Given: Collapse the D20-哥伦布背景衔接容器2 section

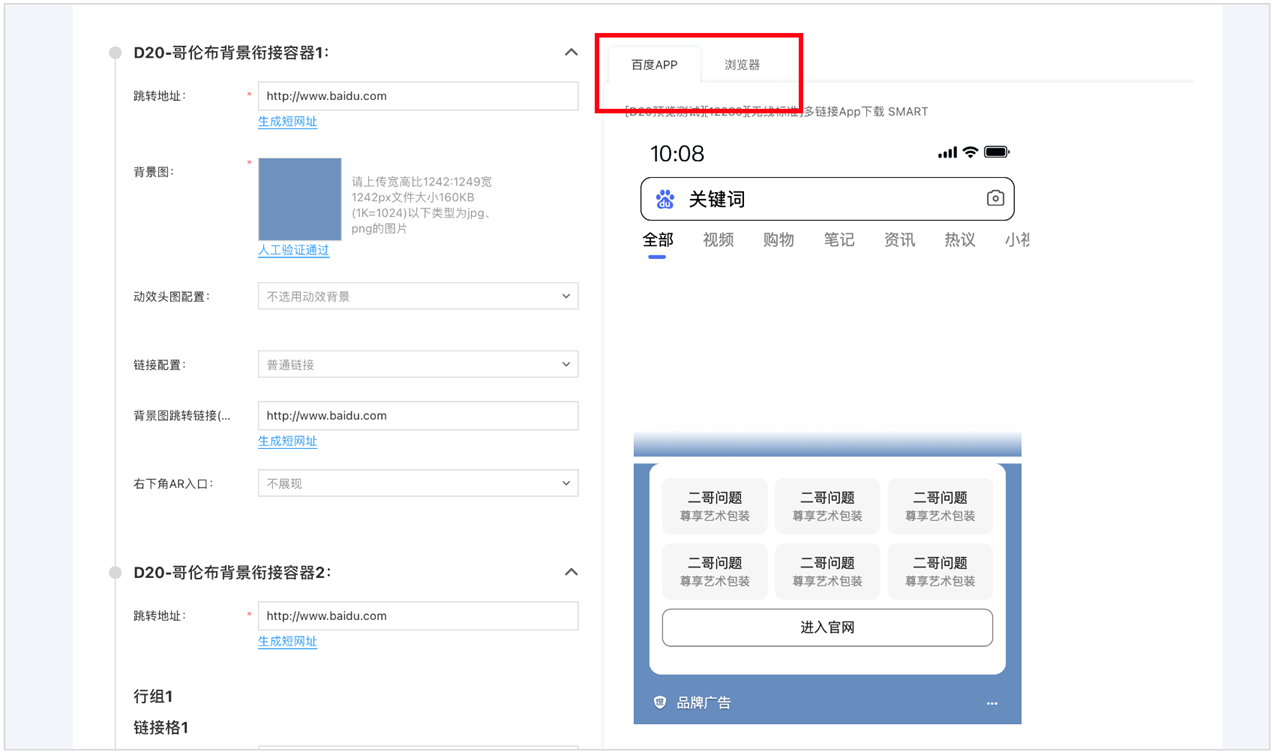Looking at the screenshot, I should pyautogui.click(x=571, y=572).
